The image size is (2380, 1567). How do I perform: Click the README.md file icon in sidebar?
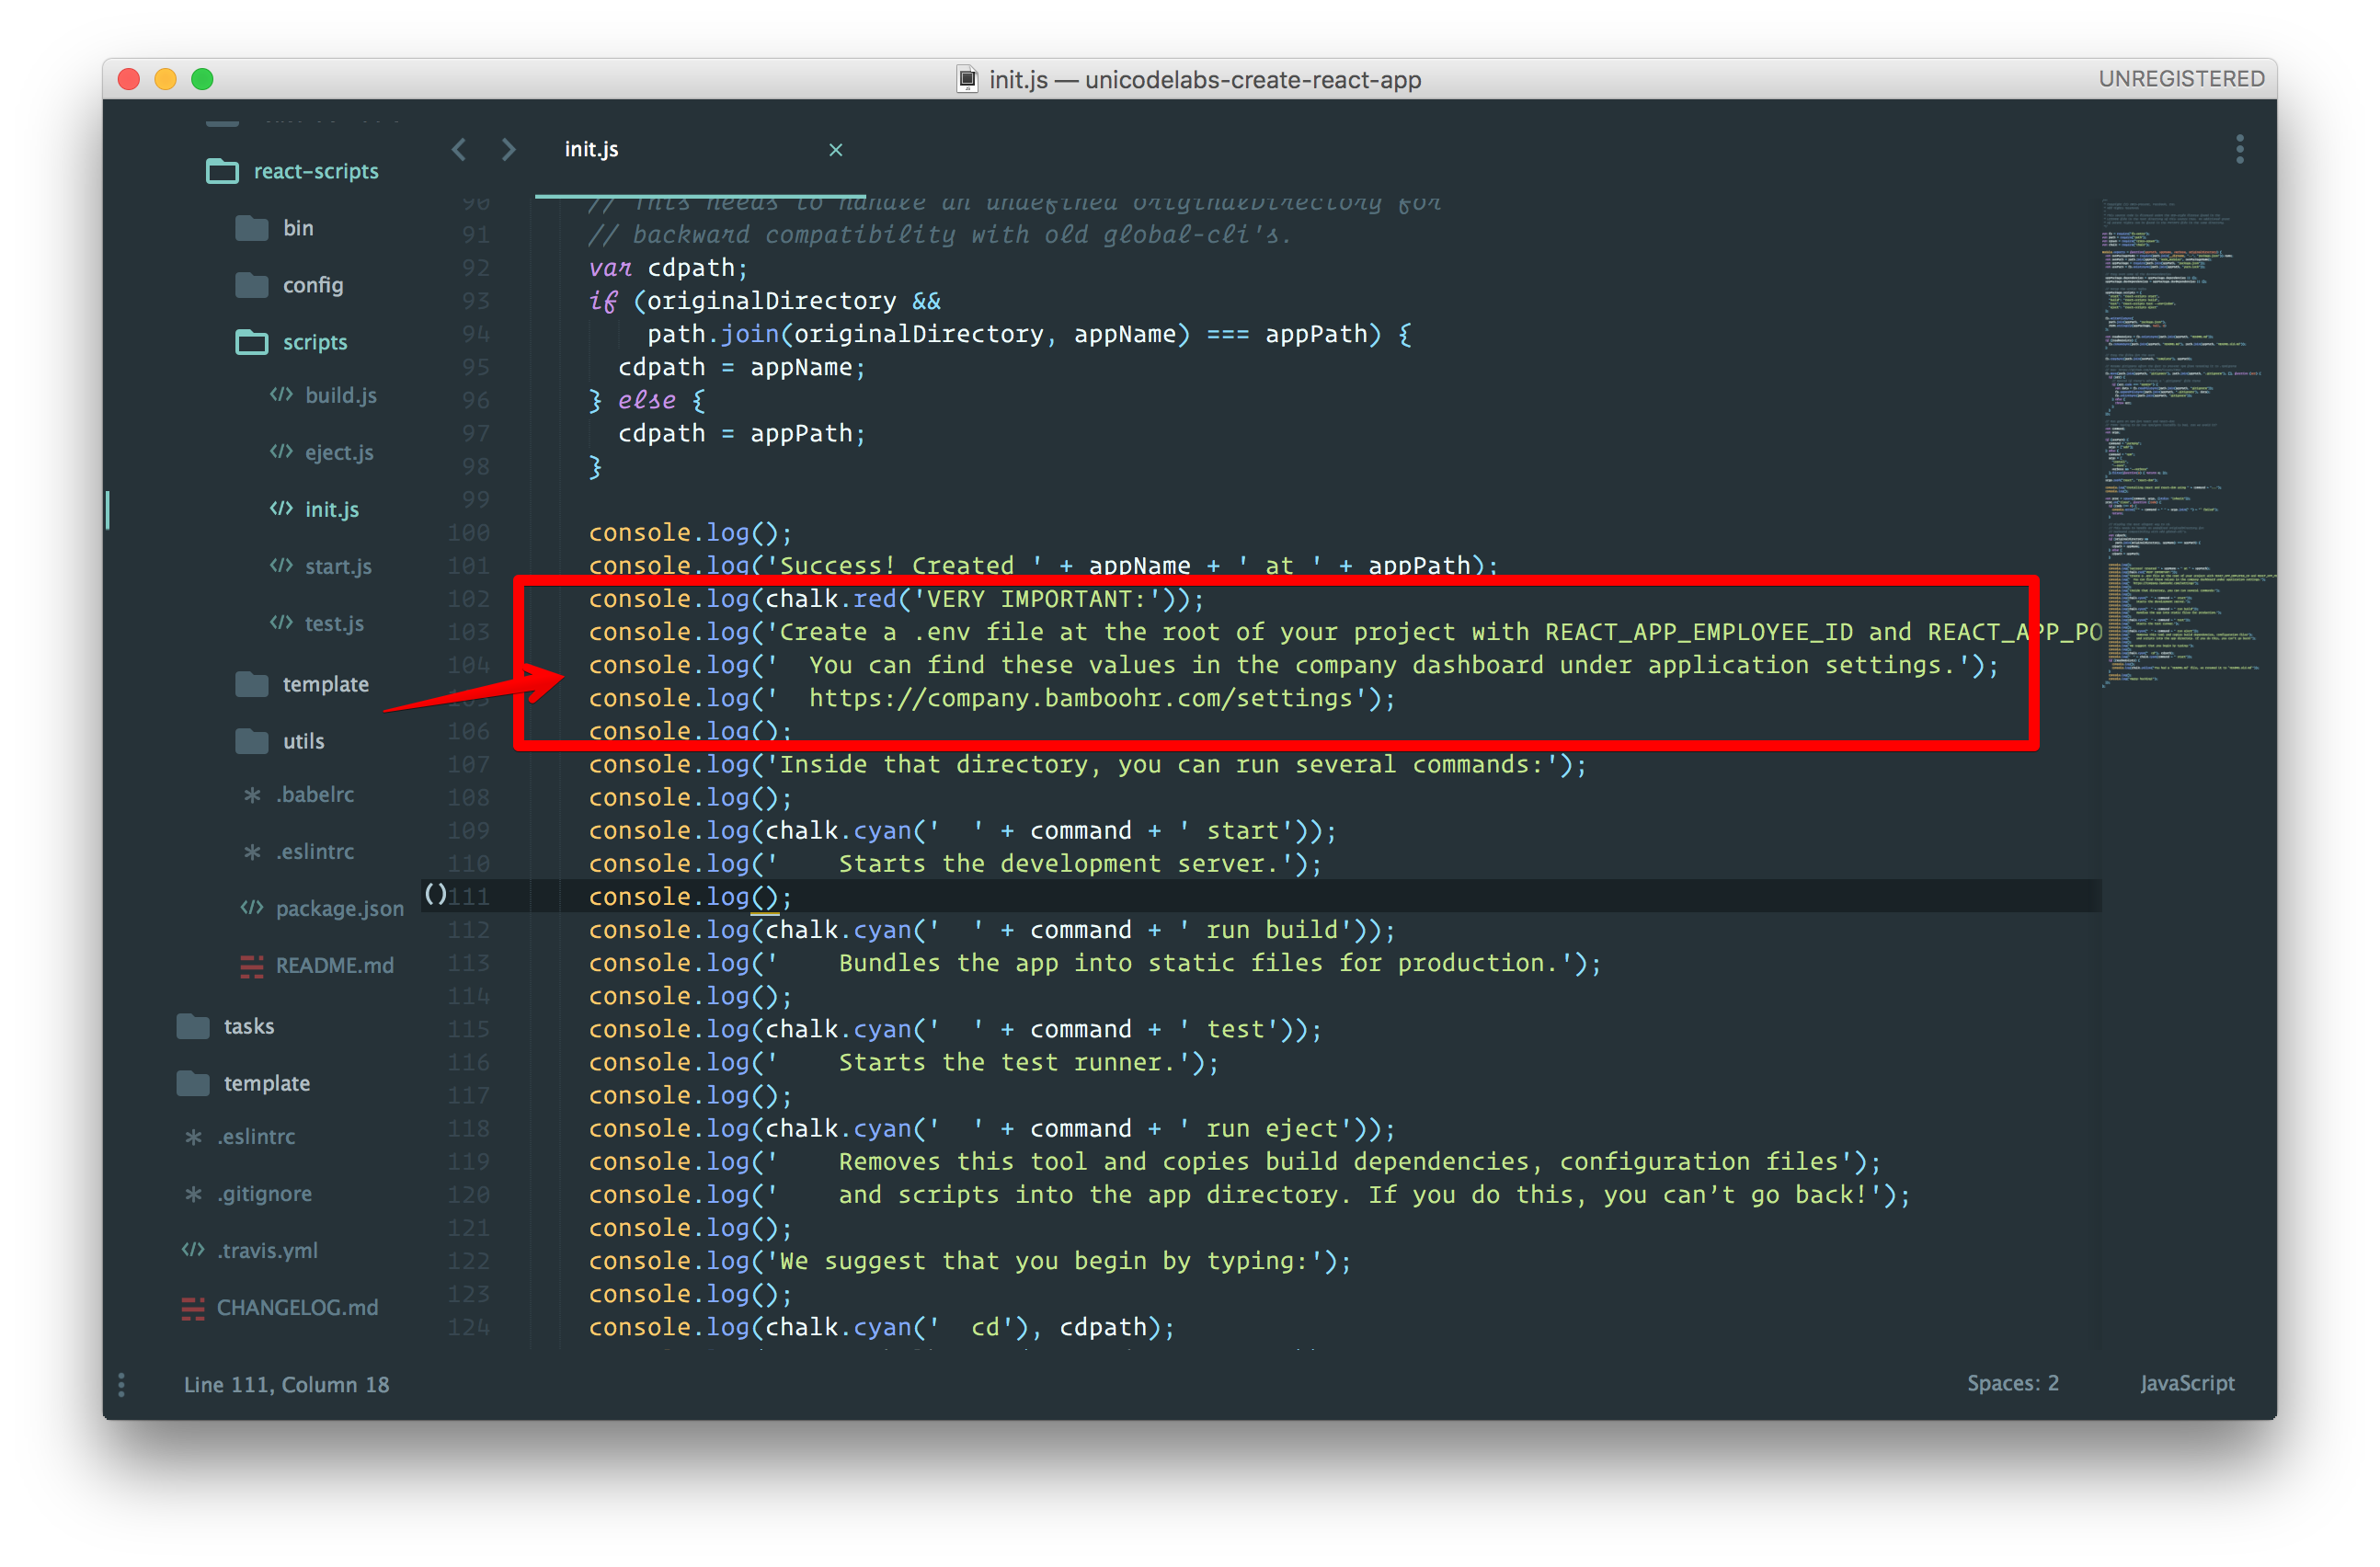[251, 966]
